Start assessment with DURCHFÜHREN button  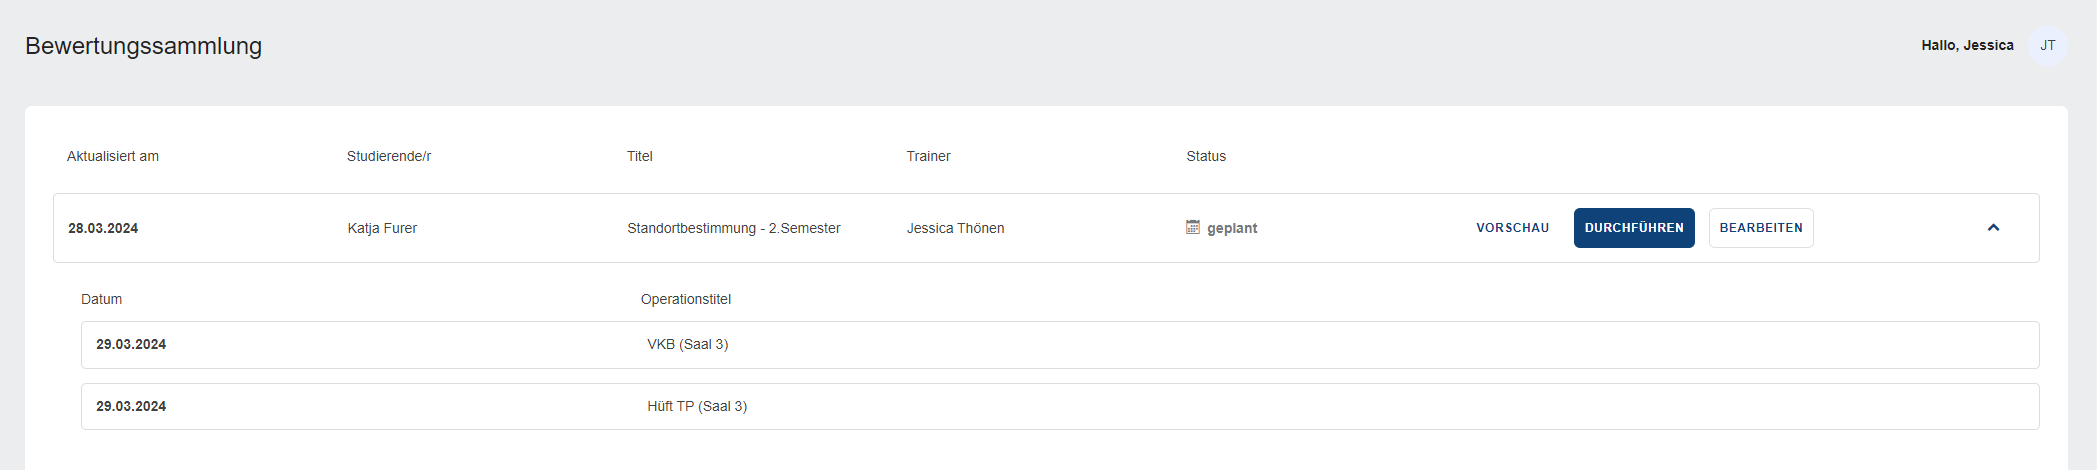[x=1634, y=228]
